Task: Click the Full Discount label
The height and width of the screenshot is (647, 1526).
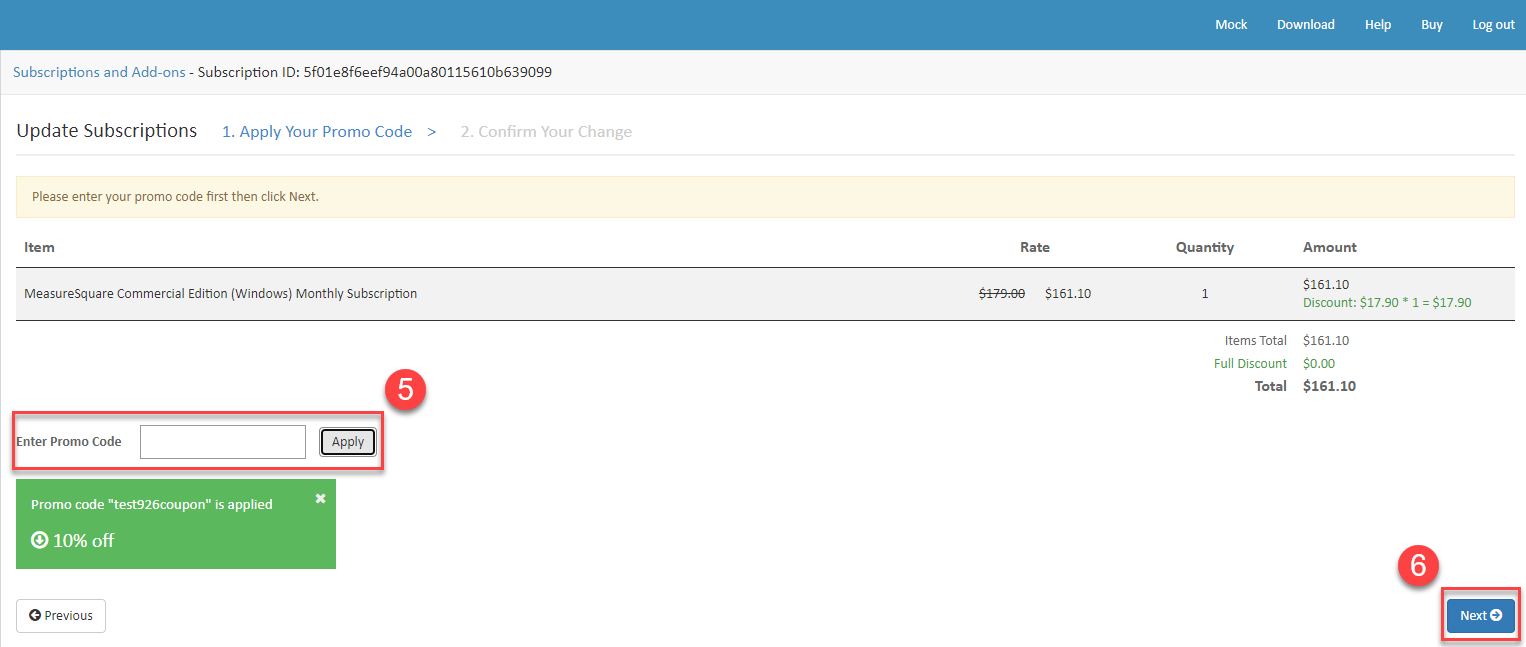Action: pos(1250,364)
